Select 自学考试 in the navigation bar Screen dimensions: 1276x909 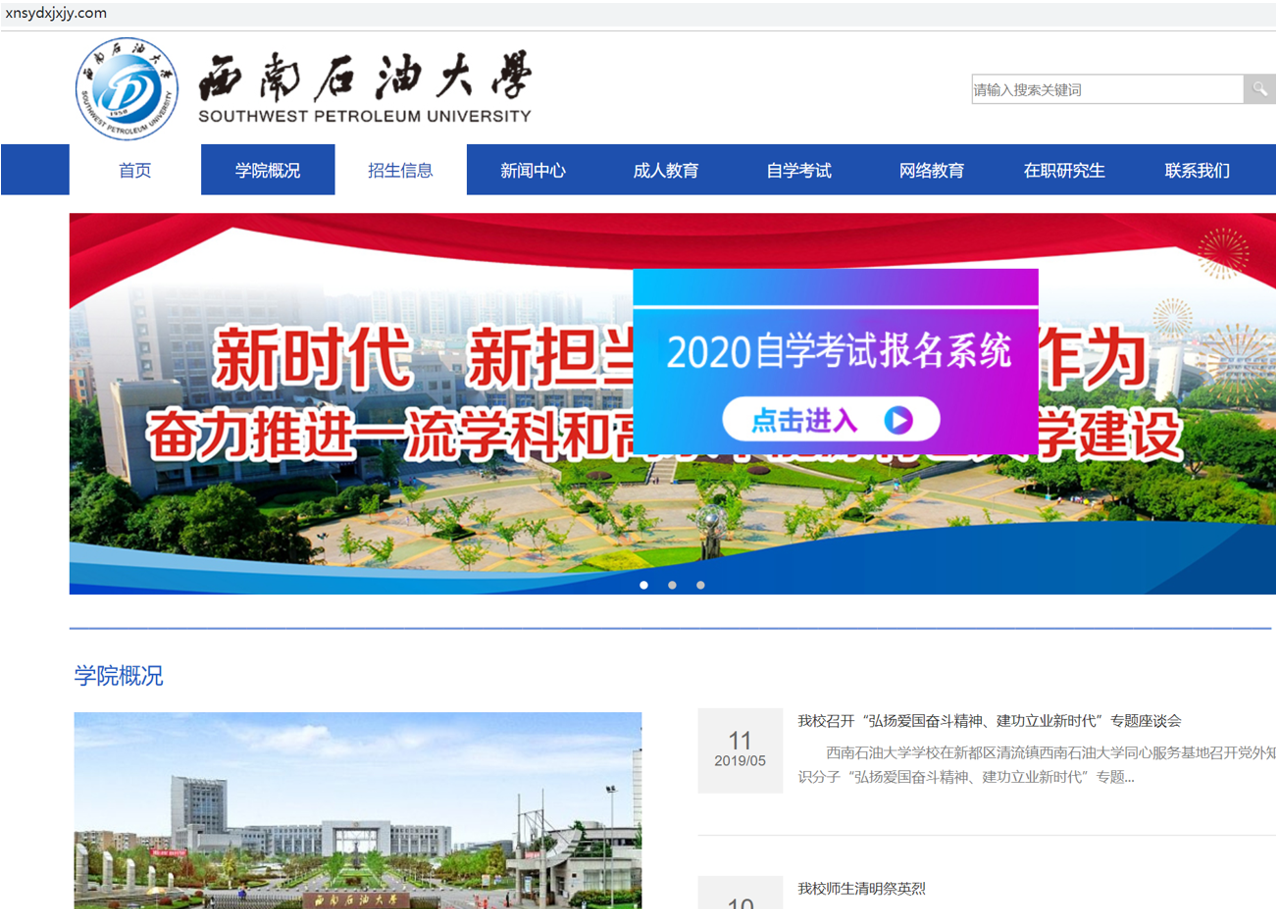(799, 170)
